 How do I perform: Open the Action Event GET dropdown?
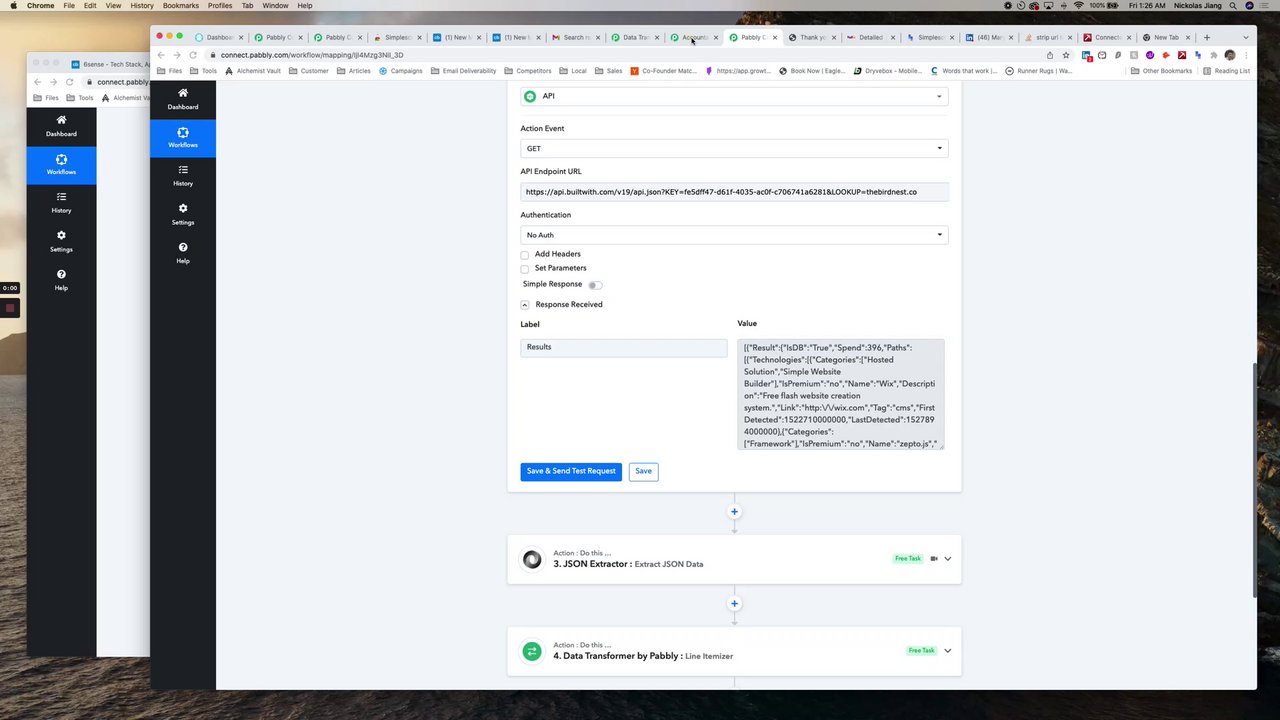coord(734,148)
